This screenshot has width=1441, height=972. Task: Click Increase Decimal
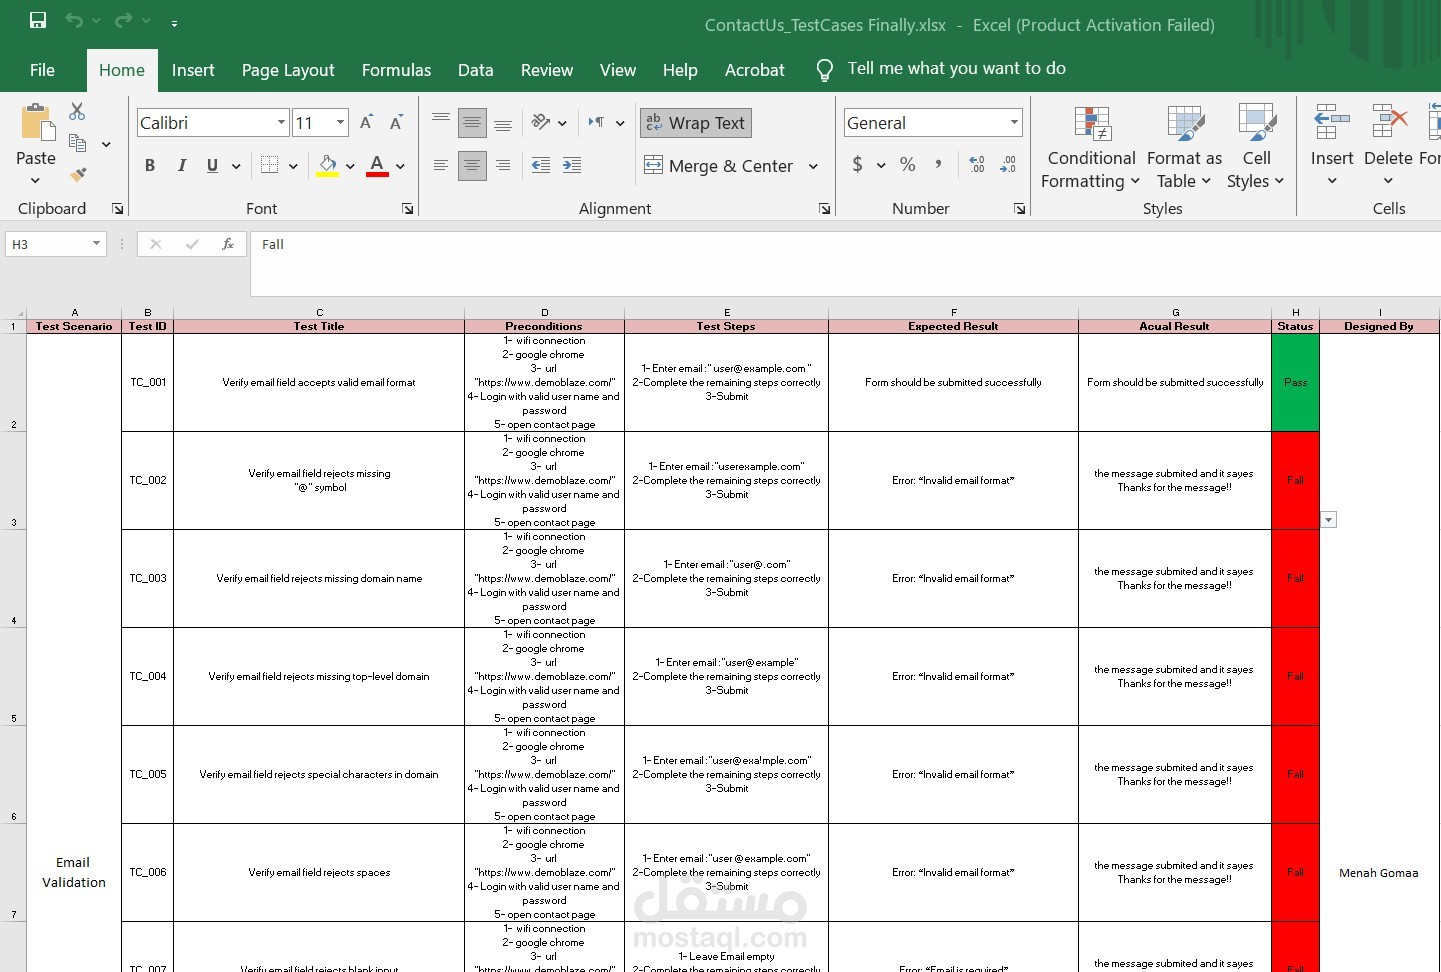pyautogui.click(x=977, y=165)
